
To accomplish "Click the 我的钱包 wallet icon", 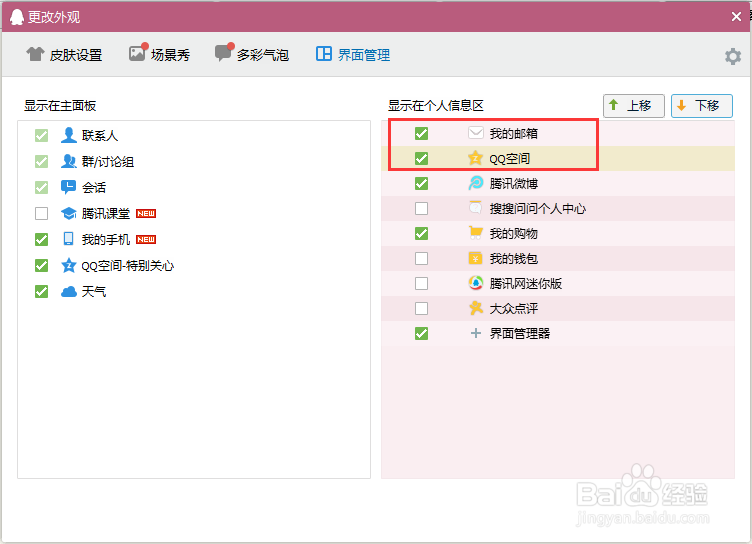I will (475, 258).
